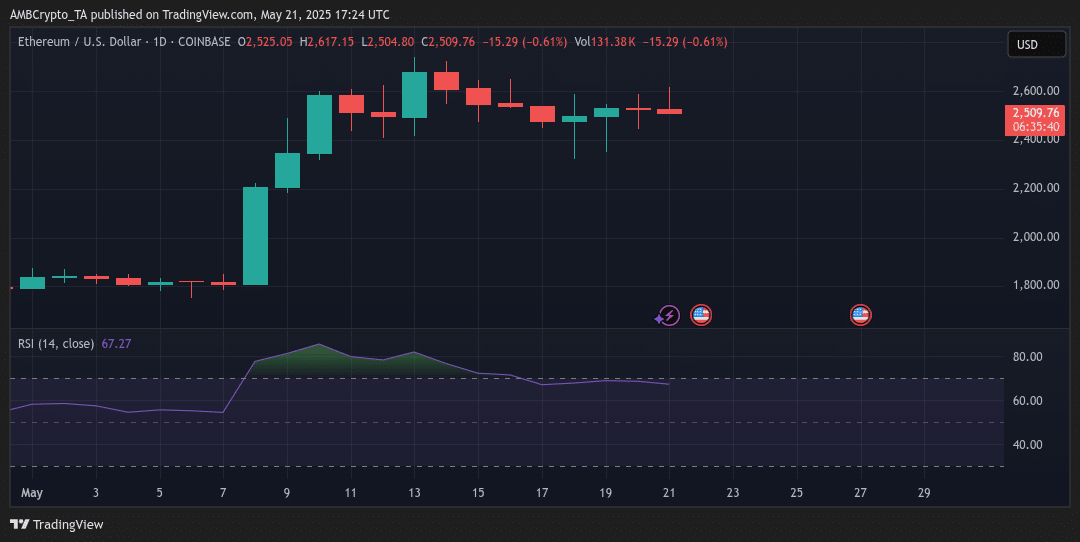Click the TradingView logo at bottom left
The image size is (1080, 542).
coord(57,524)
